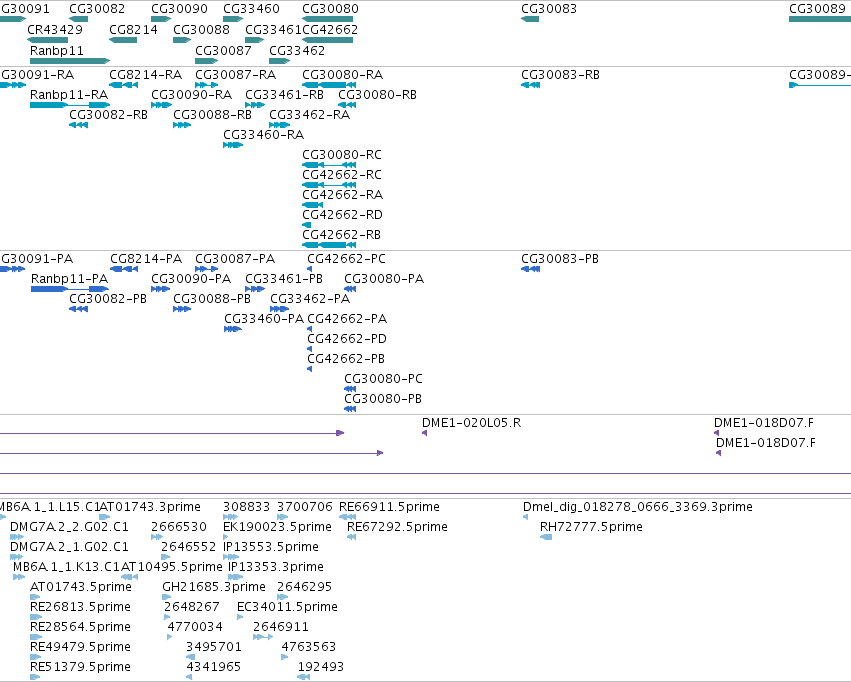Image resolution: width=851 pixels, height=682 pixels.
Task: Click the CG33461-PB protein label
Action: [x=284, y=279]
